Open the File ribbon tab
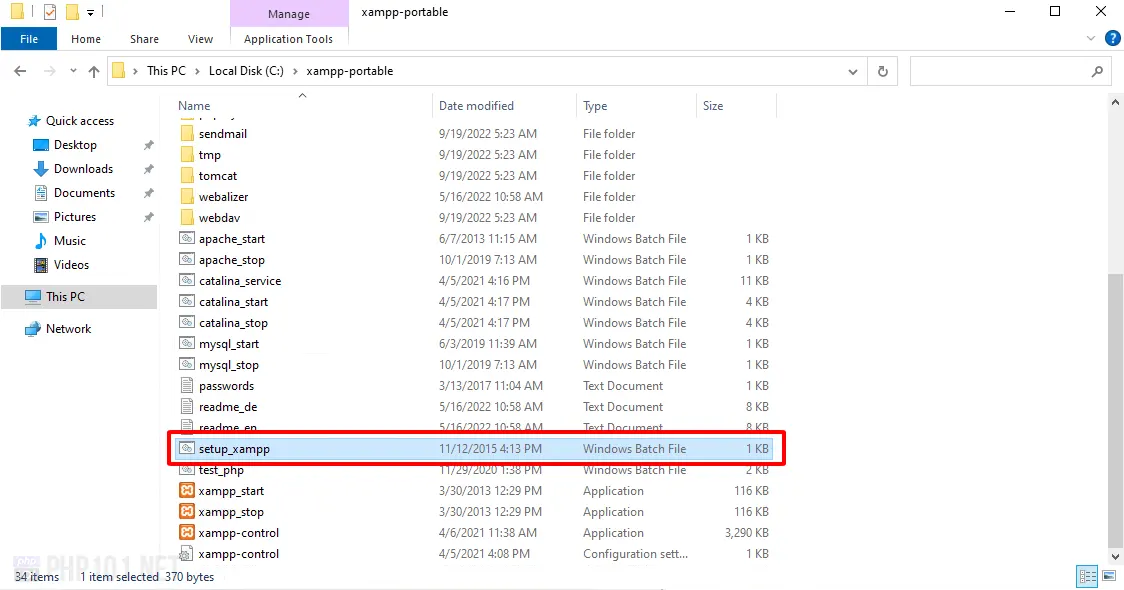Screen dimensions: 1124x590 coord(29,39)
